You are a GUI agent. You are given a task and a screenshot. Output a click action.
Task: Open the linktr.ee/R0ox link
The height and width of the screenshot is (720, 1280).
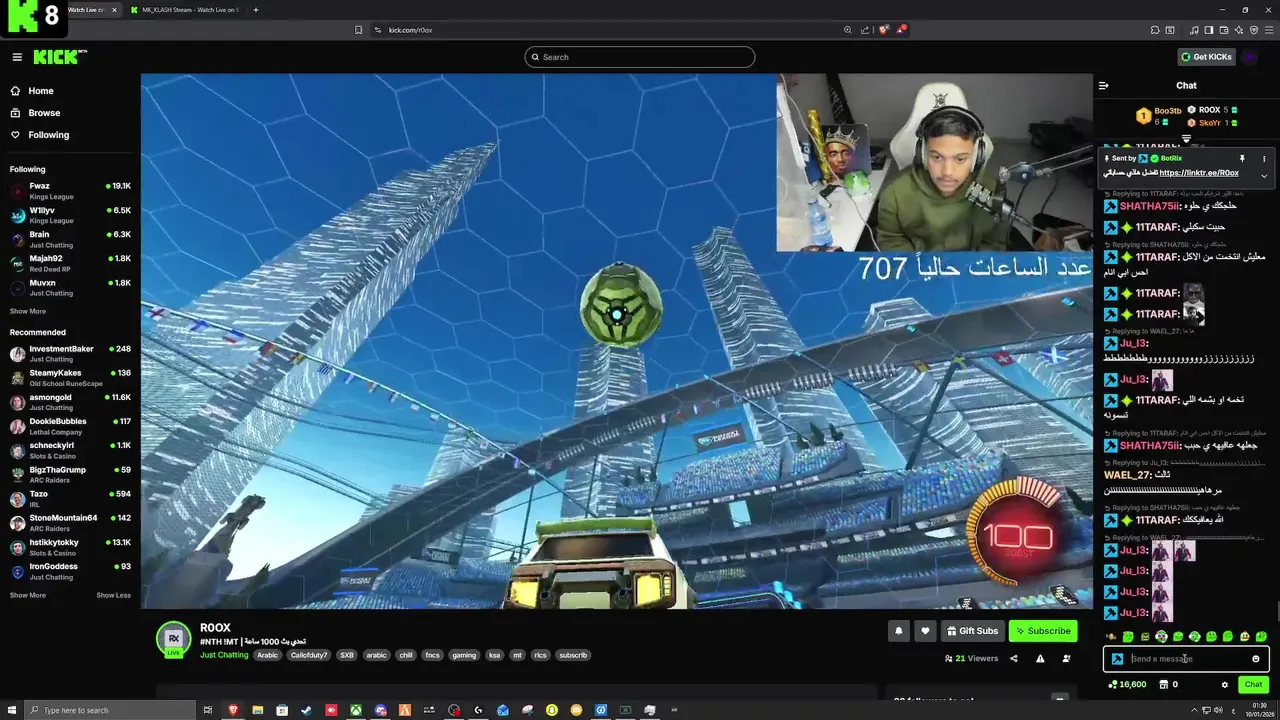1199,173
